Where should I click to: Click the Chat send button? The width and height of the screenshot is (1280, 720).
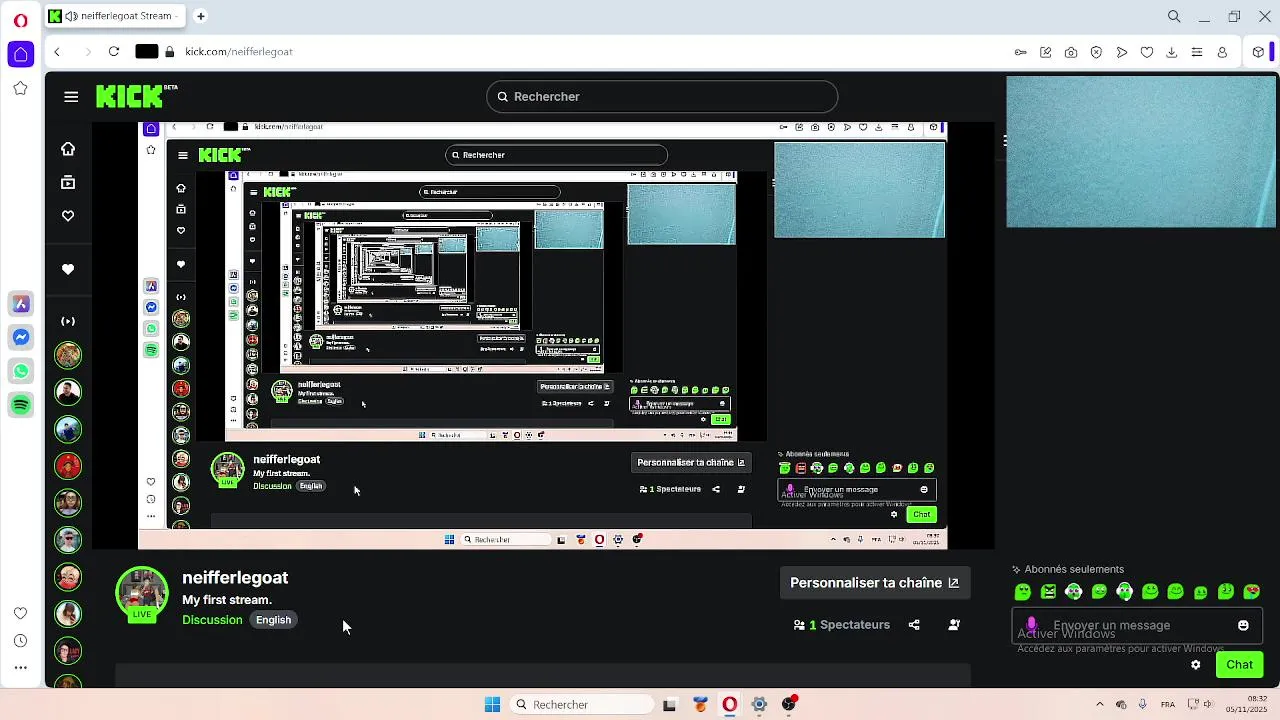point(1239,665)
